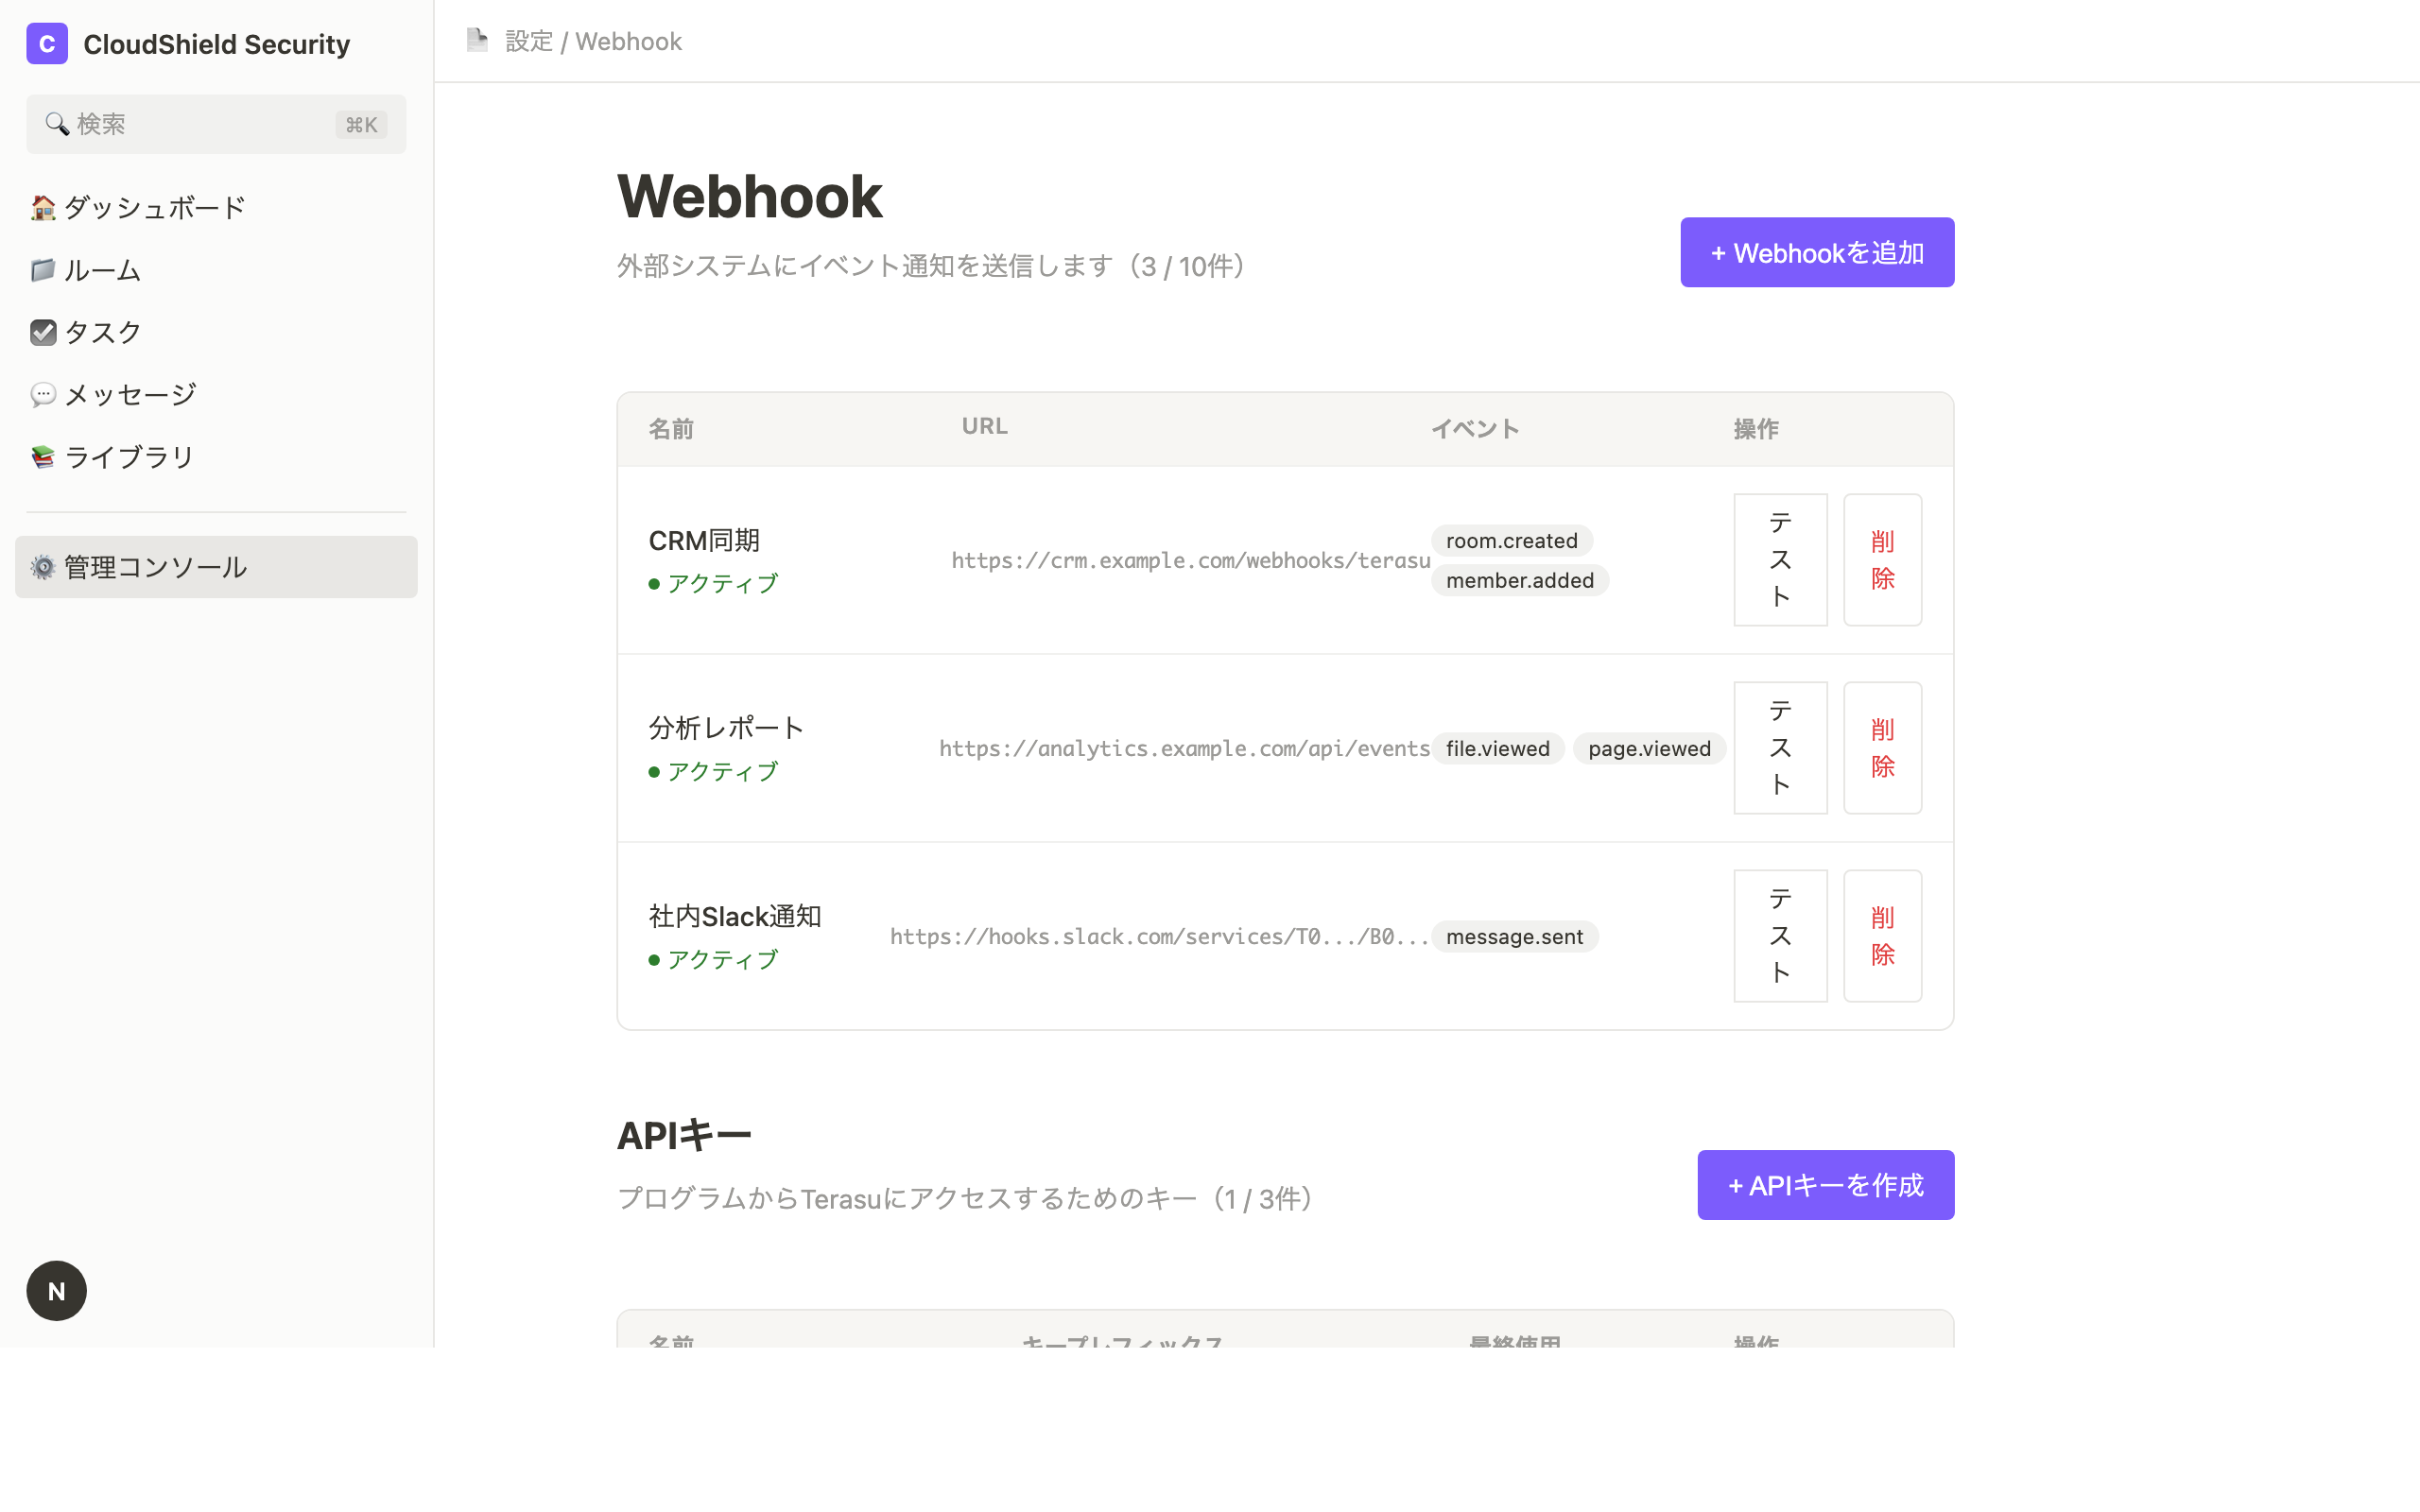Image resolution: width=2420 pixels, height=1512 pixels.
Task: Click the document icon in the breadcrumb
Action: [x=478, y=40]
